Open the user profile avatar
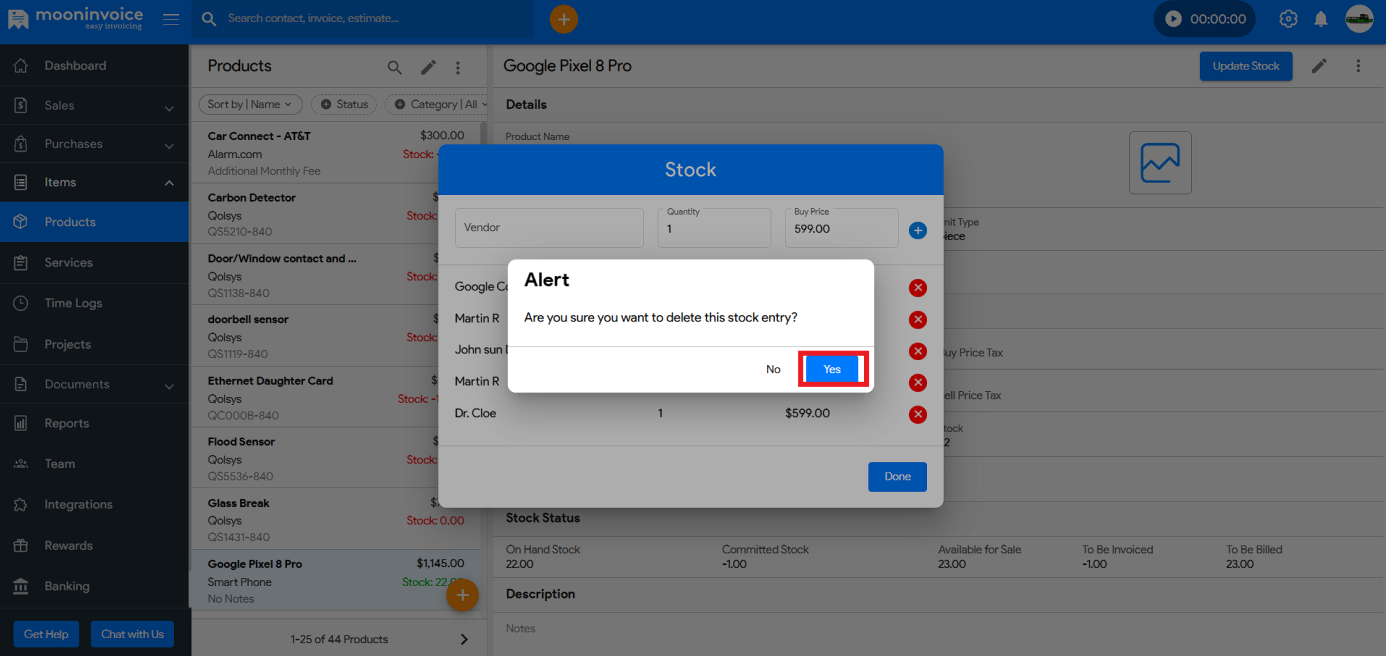This screenshot has height=656, width=1386. (1359, 19)
